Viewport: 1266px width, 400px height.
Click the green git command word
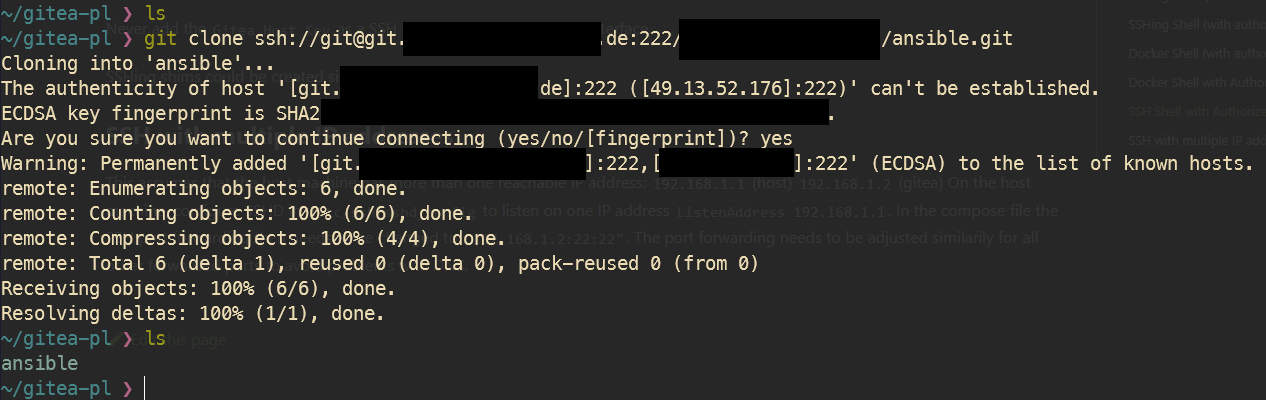(161, 39)
